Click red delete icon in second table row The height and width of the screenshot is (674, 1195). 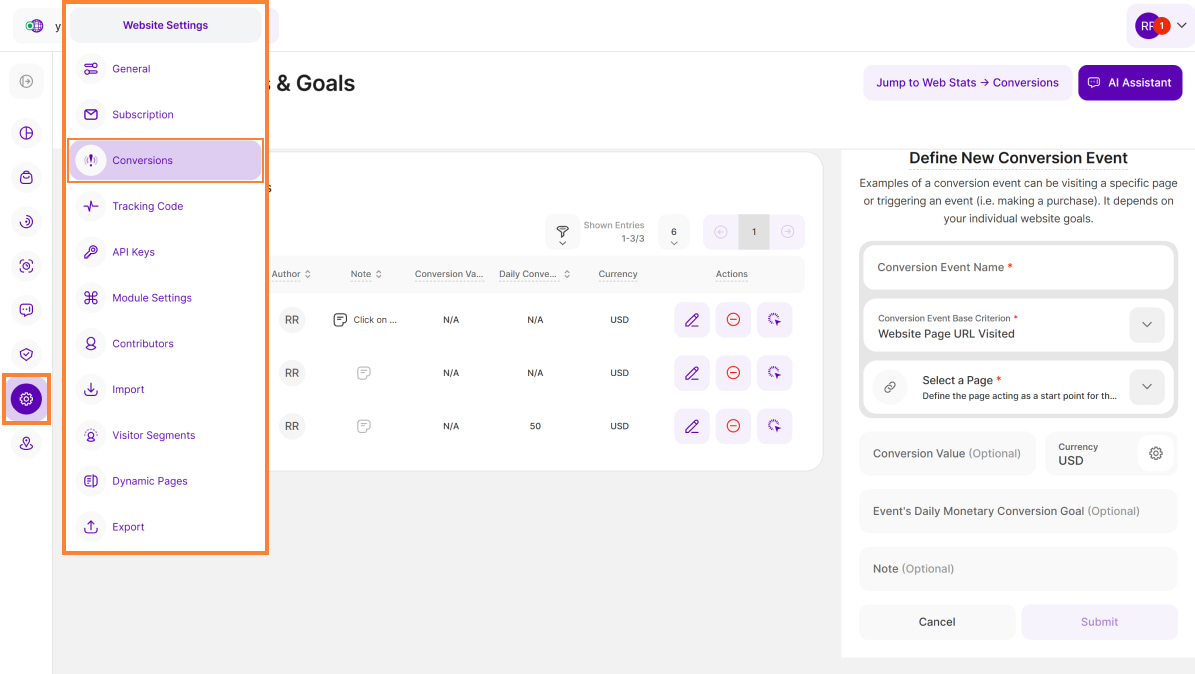[733, 373]
